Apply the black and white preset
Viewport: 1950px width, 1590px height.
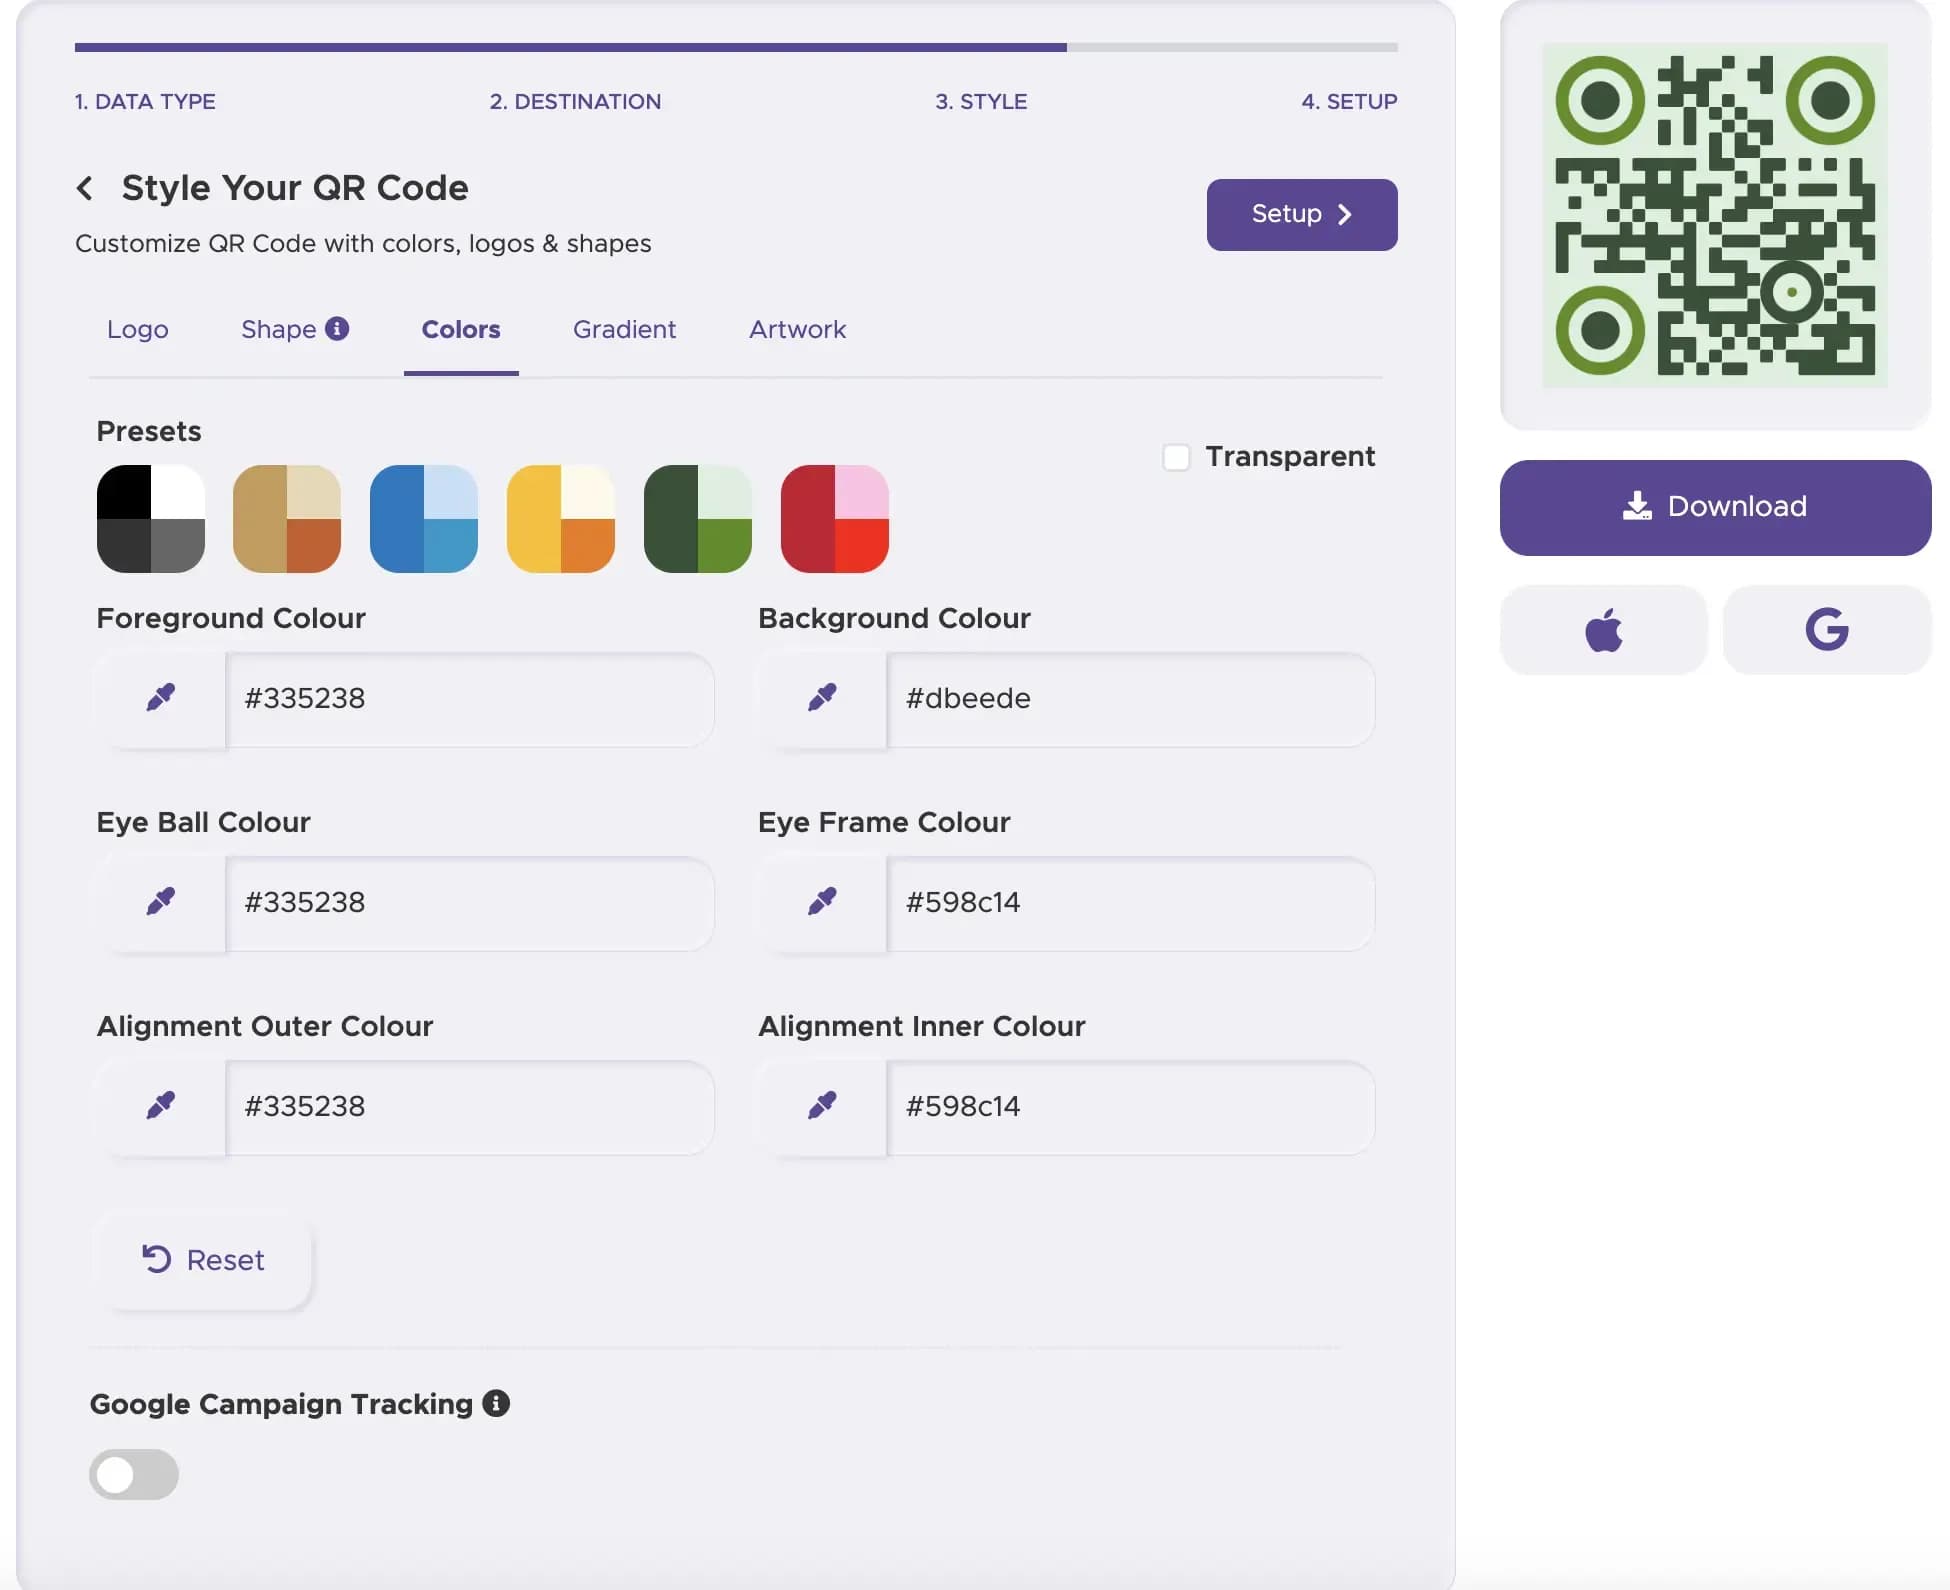tap(151, 518)
